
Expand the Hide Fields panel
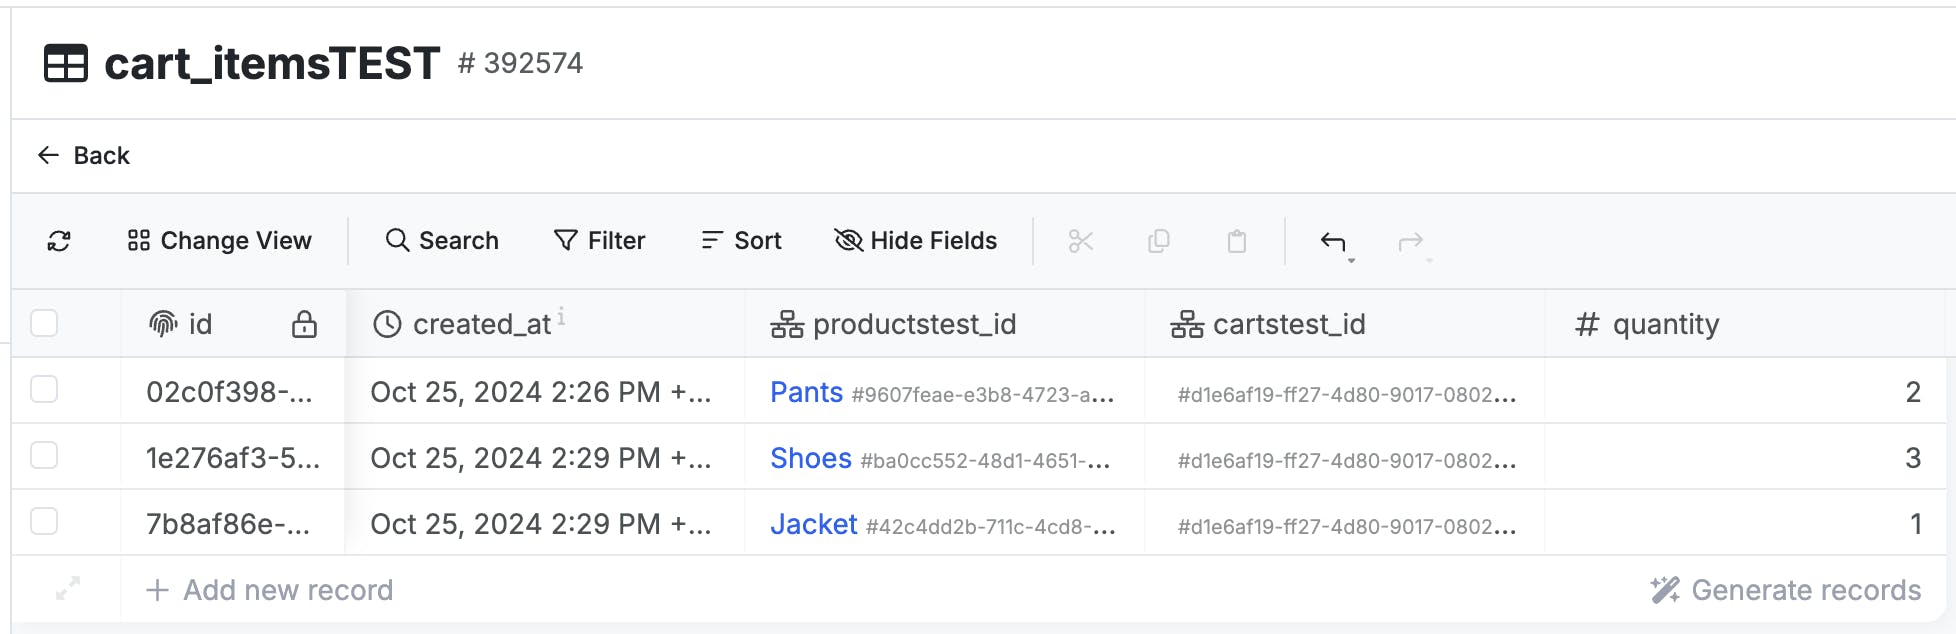click(x=915, y=241)
